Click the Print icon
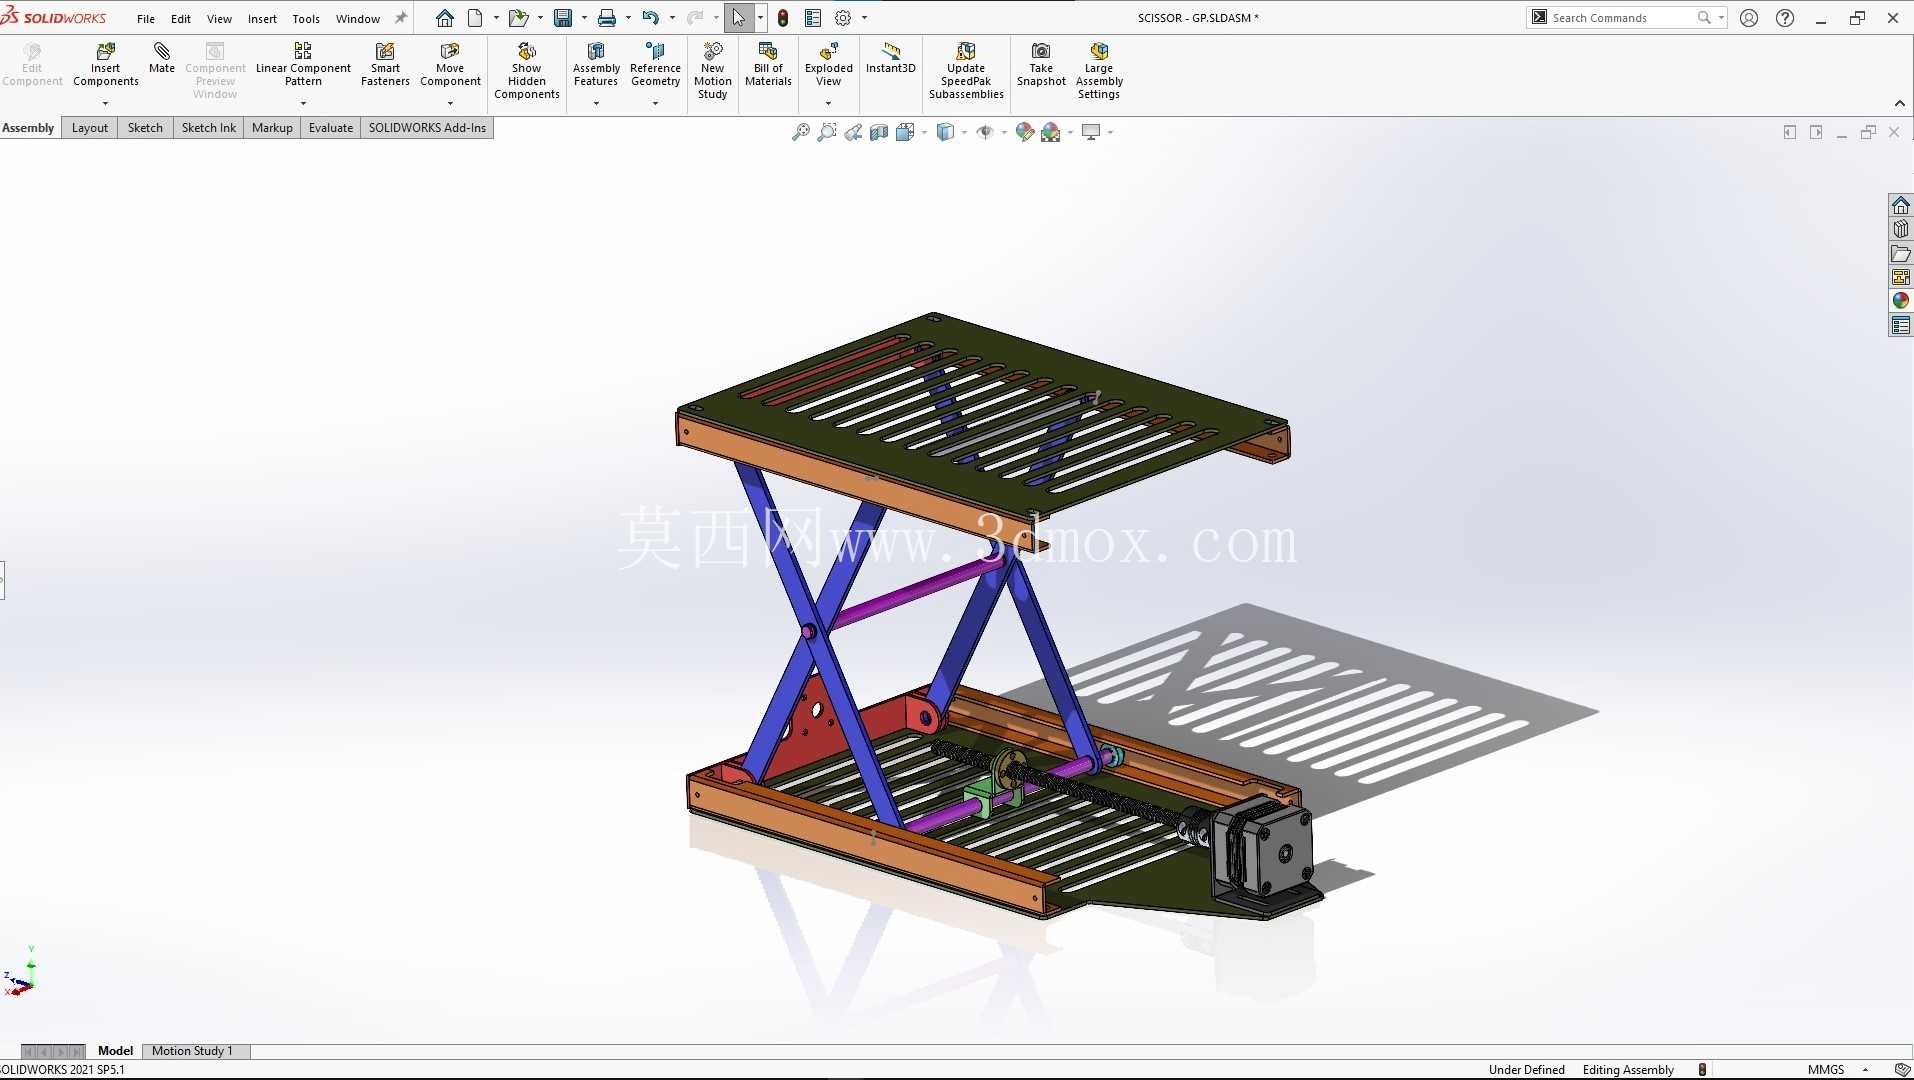Viewport: 1914px width, 1080px height. (x=607, y=18)
